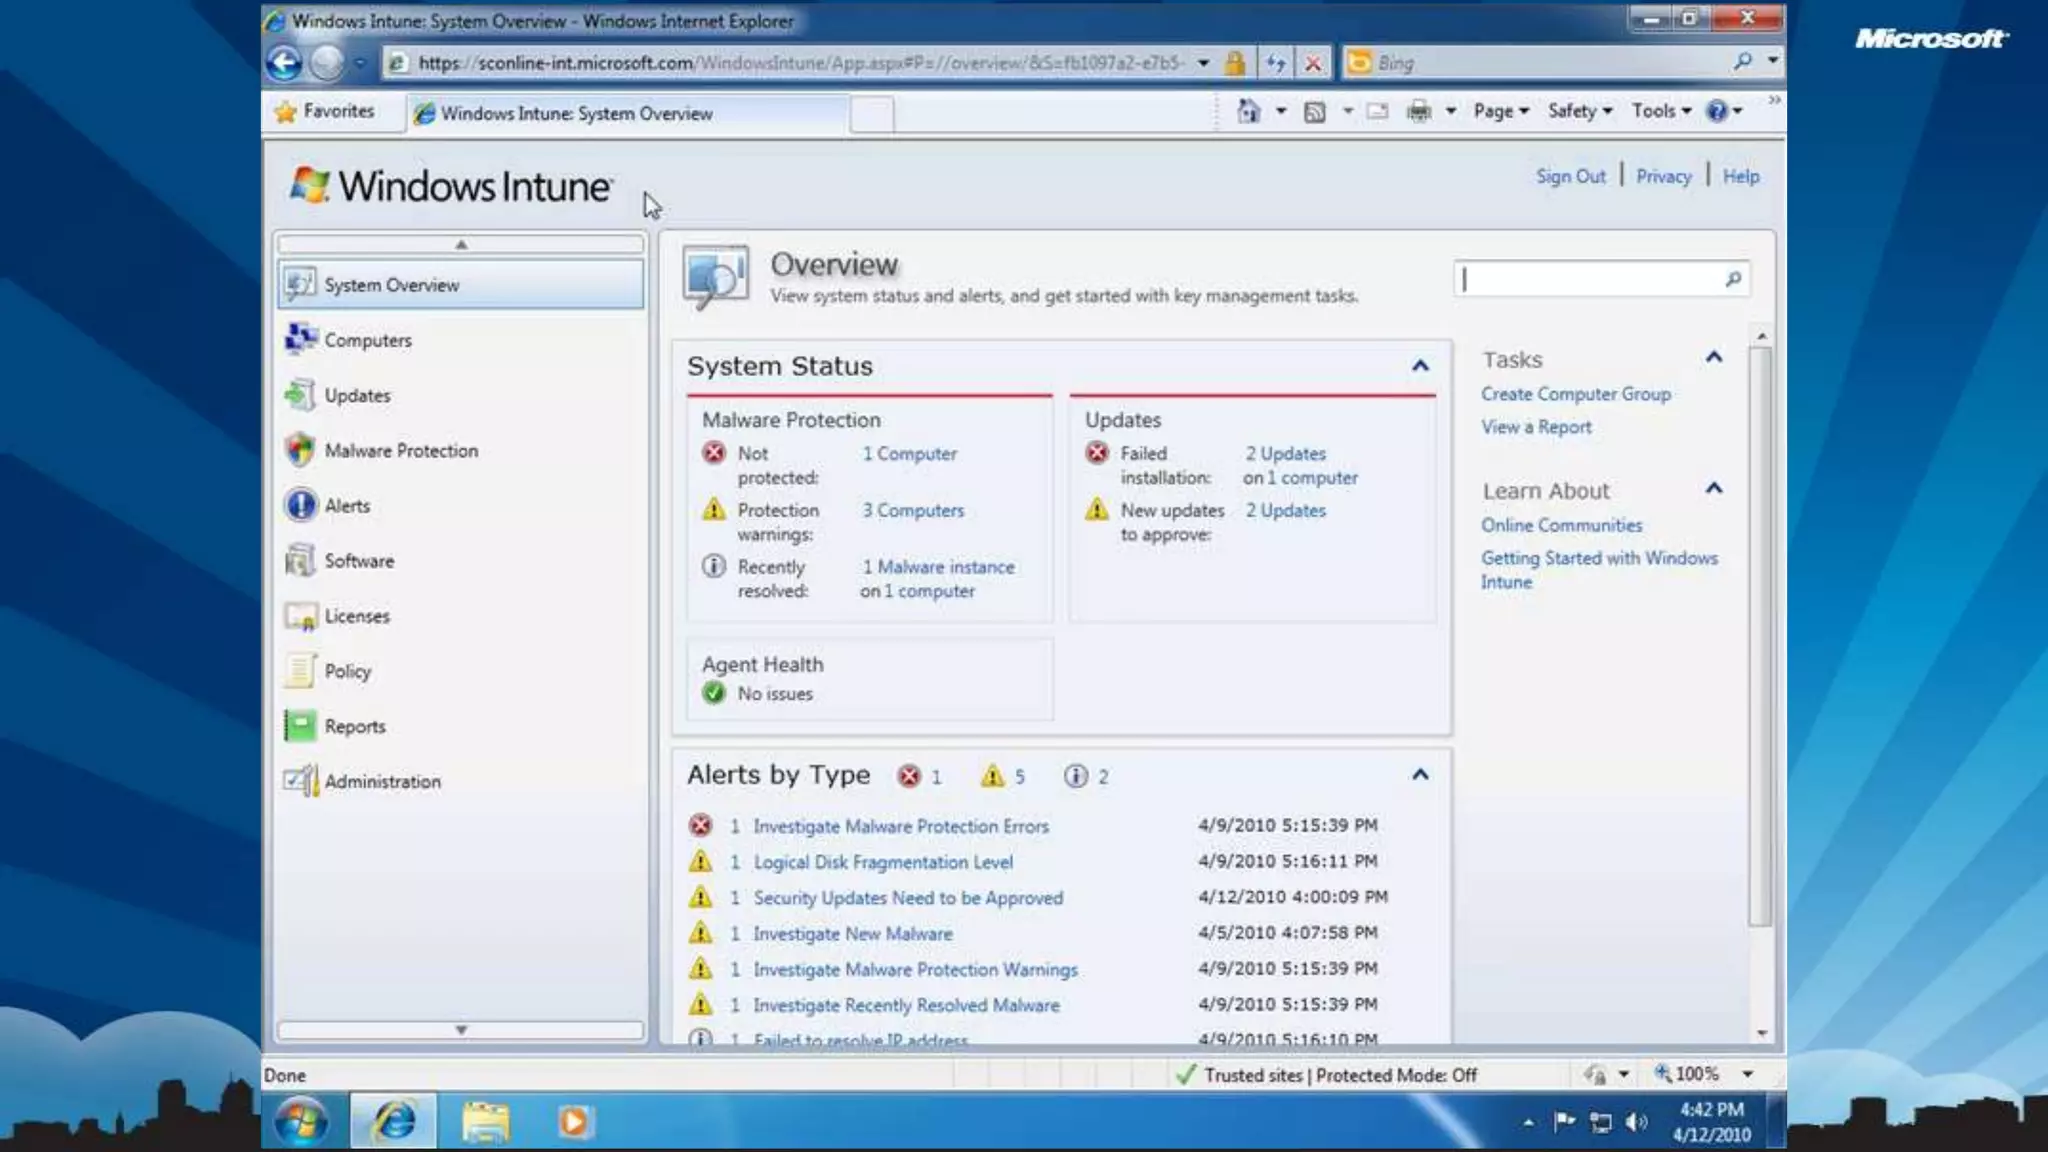Click the Stop loading X icon

(1313, 63)
